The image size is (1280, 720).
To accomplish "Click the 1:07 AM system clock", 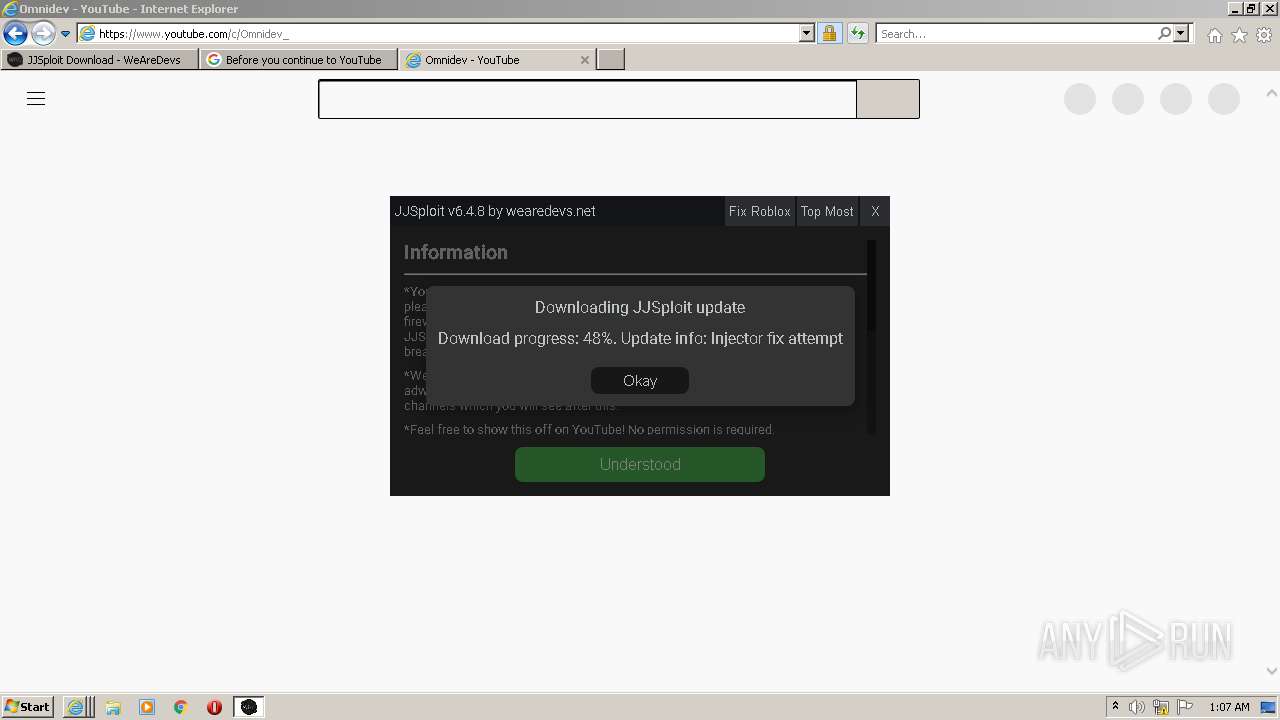I will click(x=1229, y=707).
